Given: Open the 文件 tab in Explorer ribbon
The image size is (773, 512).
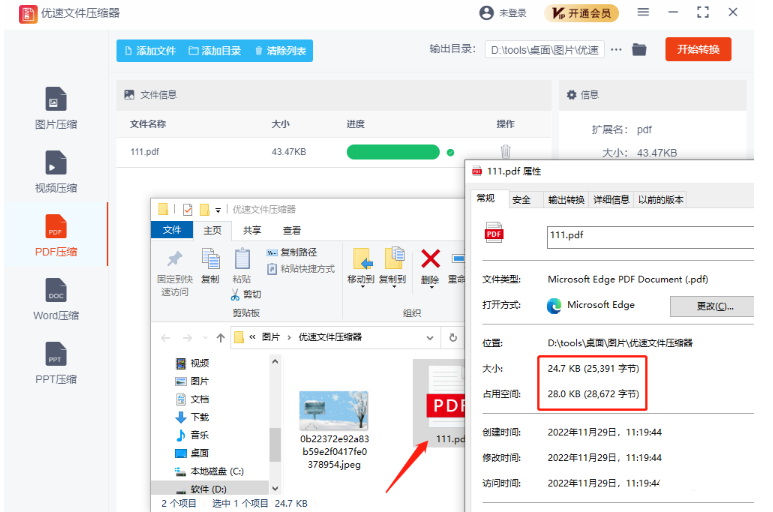Looking at the screenshot, I should [172, 230].
